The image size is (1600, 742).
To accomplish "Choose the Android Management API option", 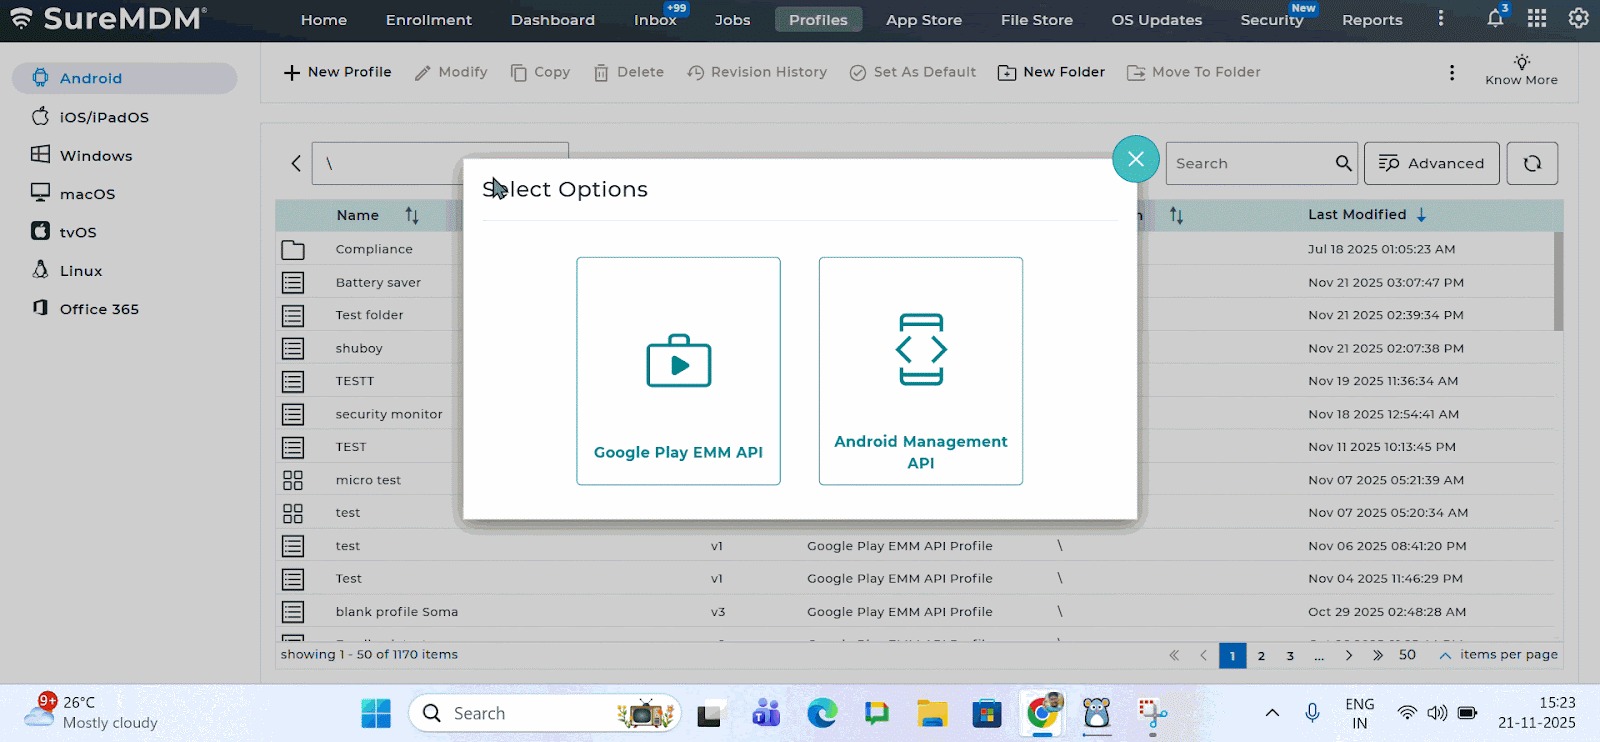I will point(920,371).
